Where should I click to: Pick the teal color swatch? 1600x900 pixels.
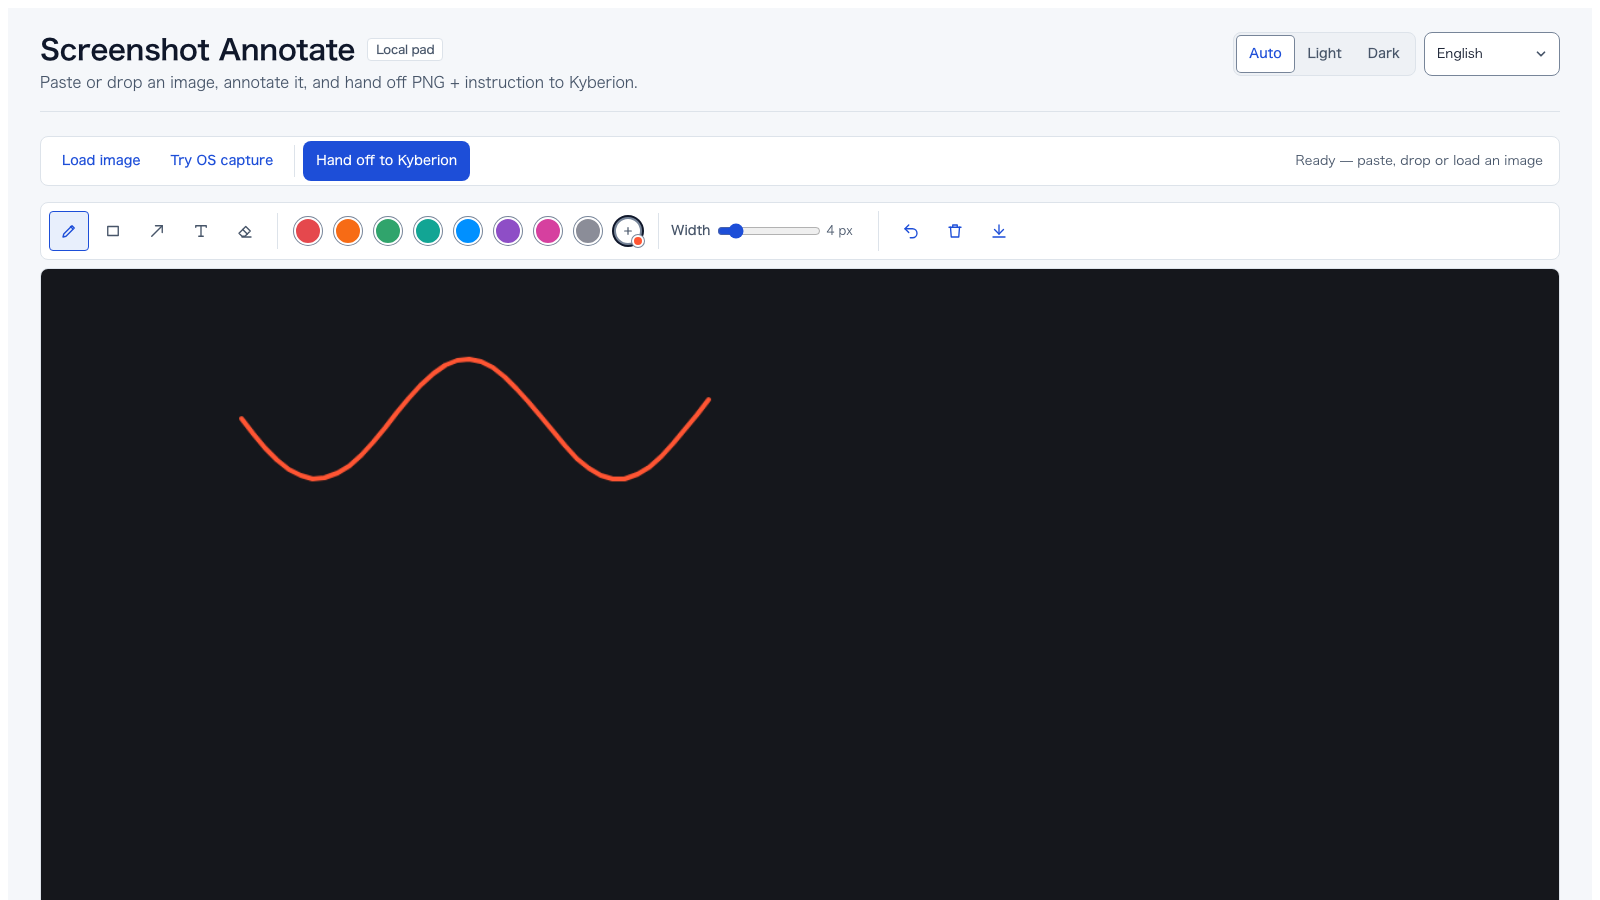(428, 231)
